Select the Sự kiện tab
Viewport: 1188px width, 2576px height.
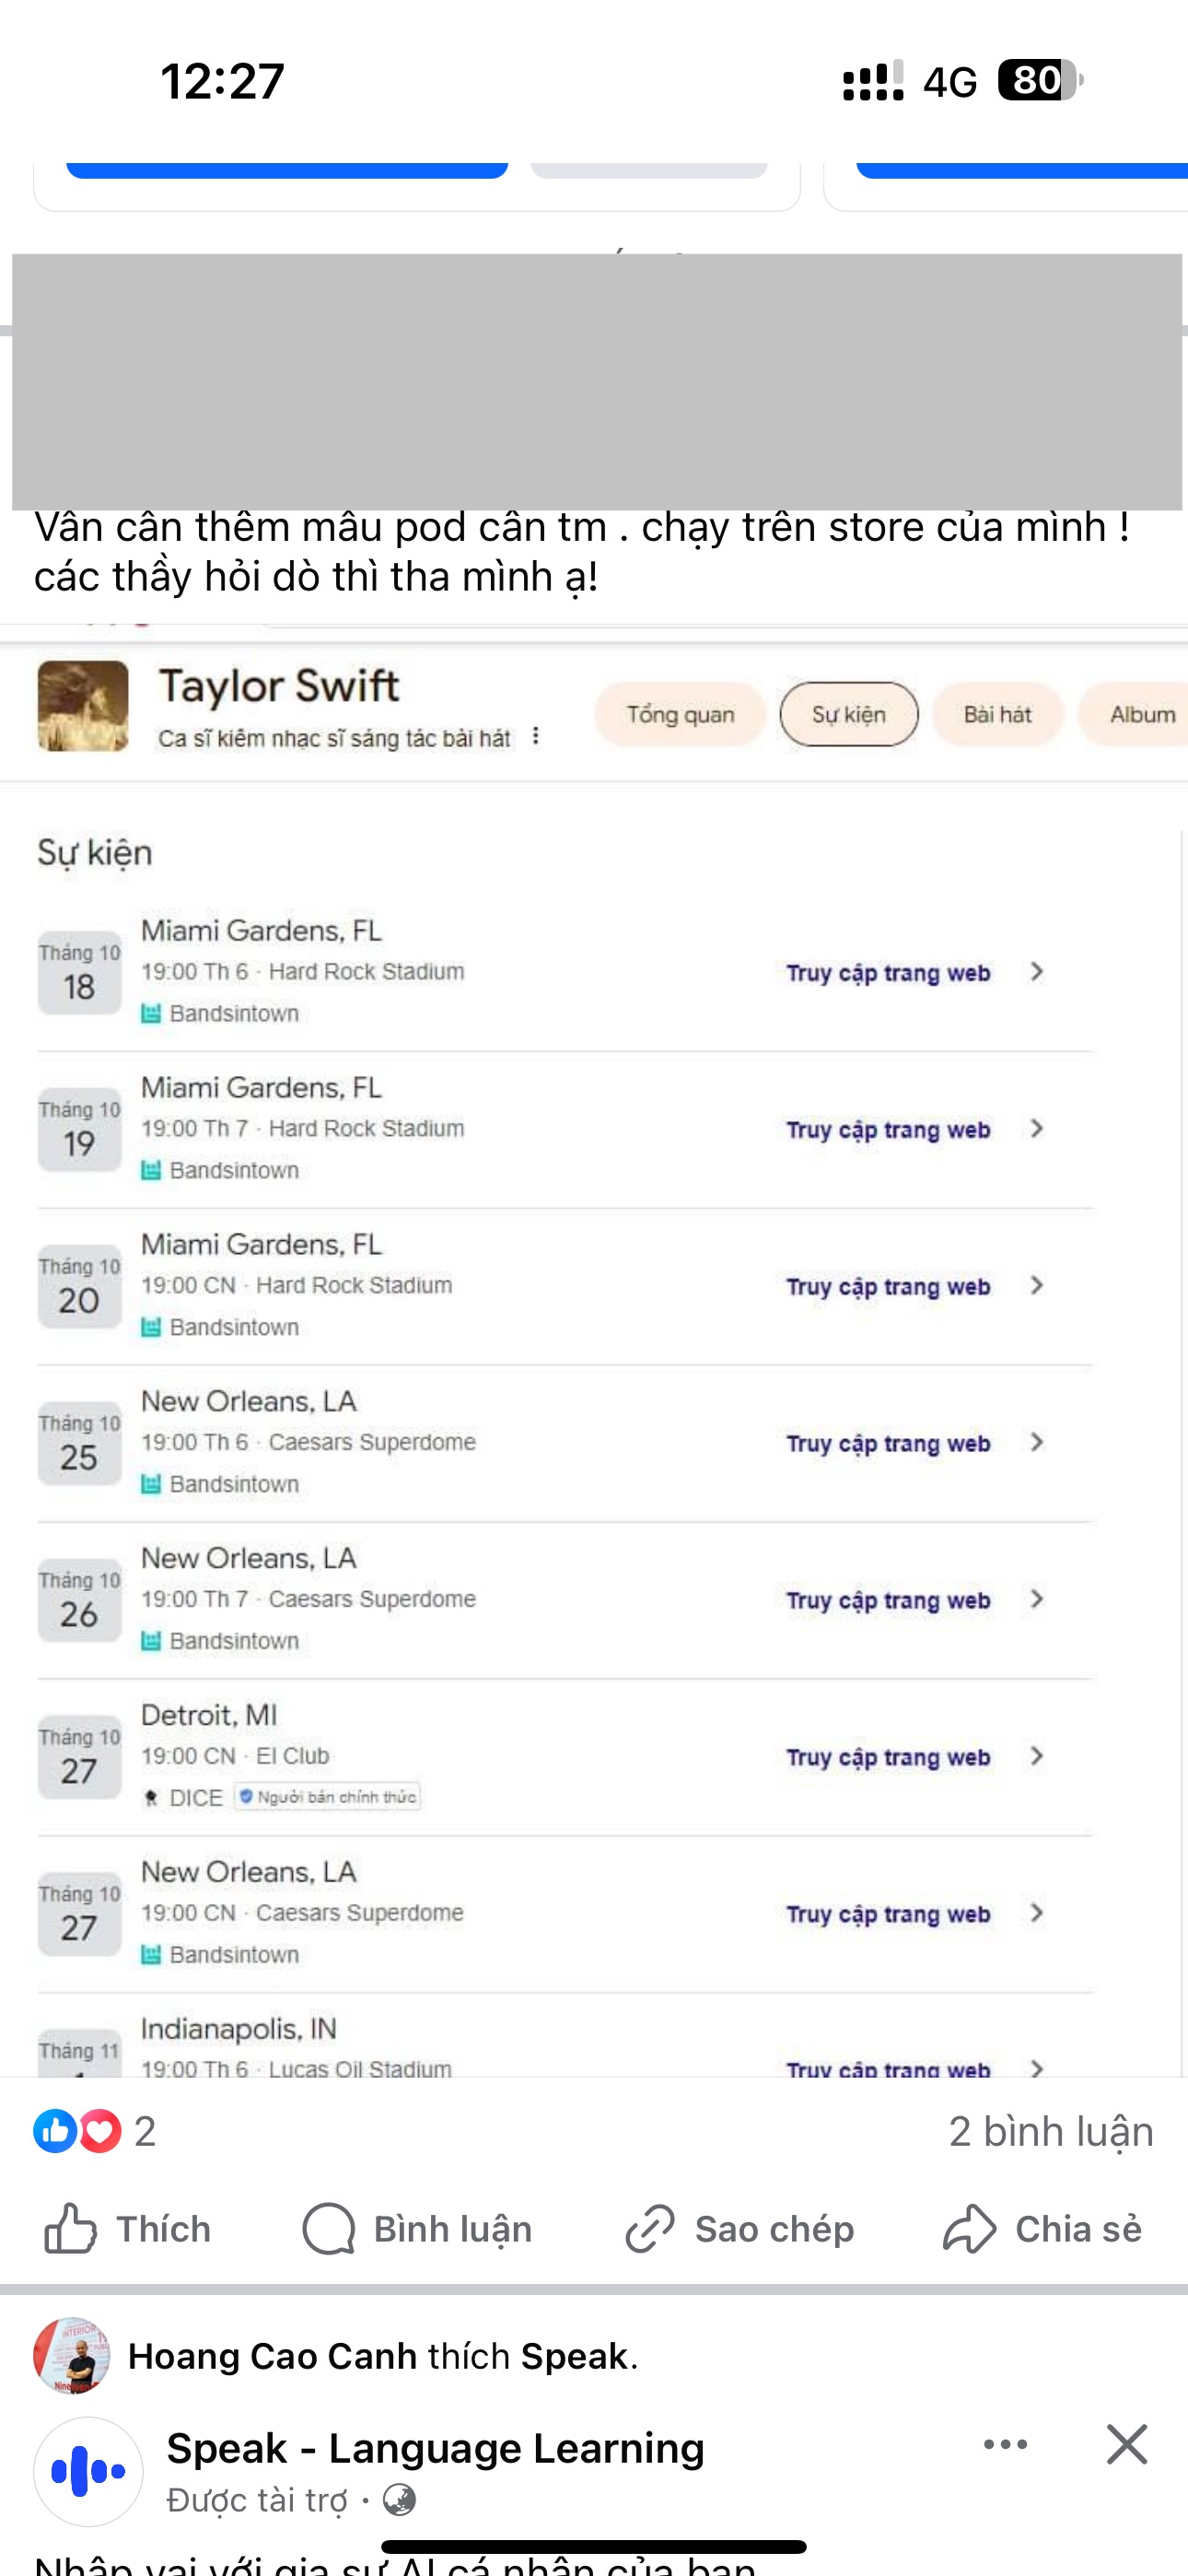coord(848,714)
